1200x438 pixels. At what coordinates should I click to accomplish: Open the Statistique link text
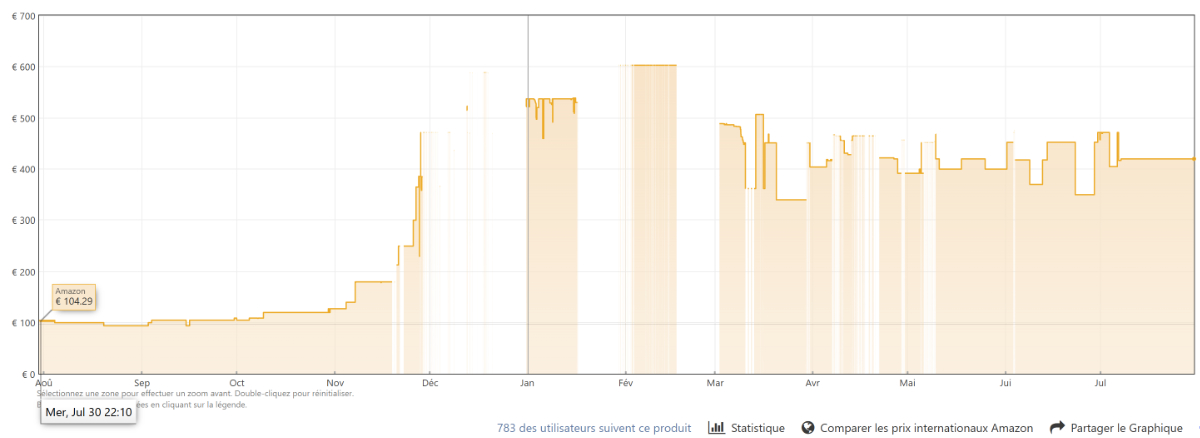(758, 428)
